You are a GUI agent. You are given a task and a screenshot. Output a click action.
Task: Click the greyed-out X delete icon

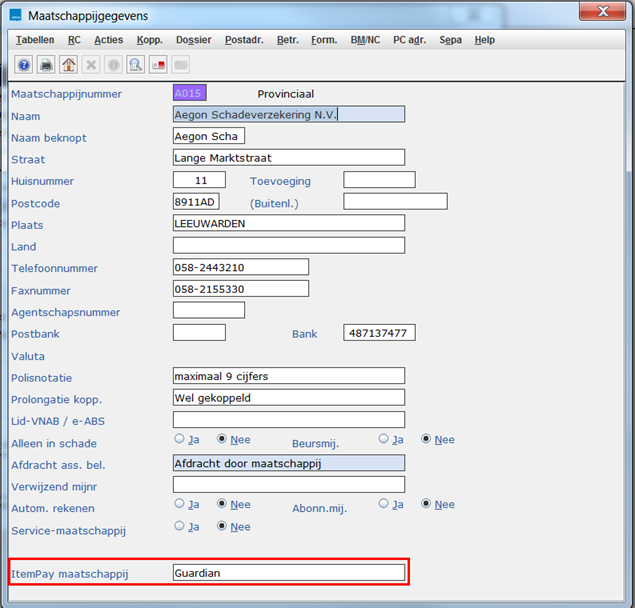[91, 65]
